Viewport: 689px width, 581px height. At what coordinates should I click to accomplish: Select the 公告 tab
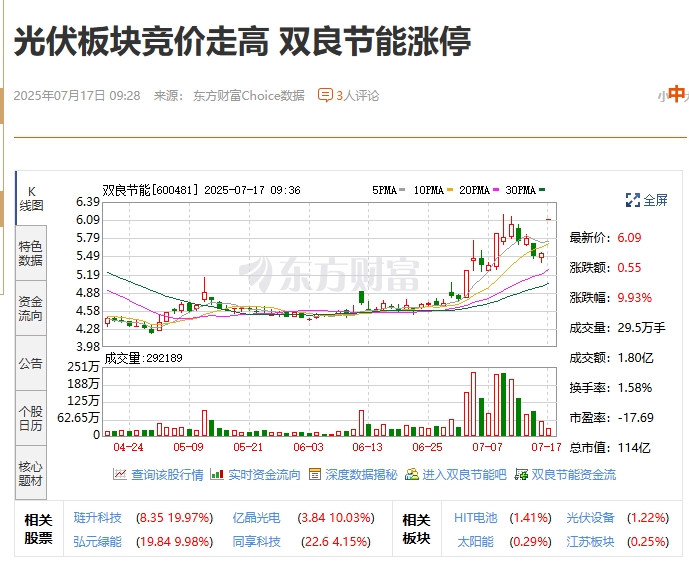(x=31, y=363)
